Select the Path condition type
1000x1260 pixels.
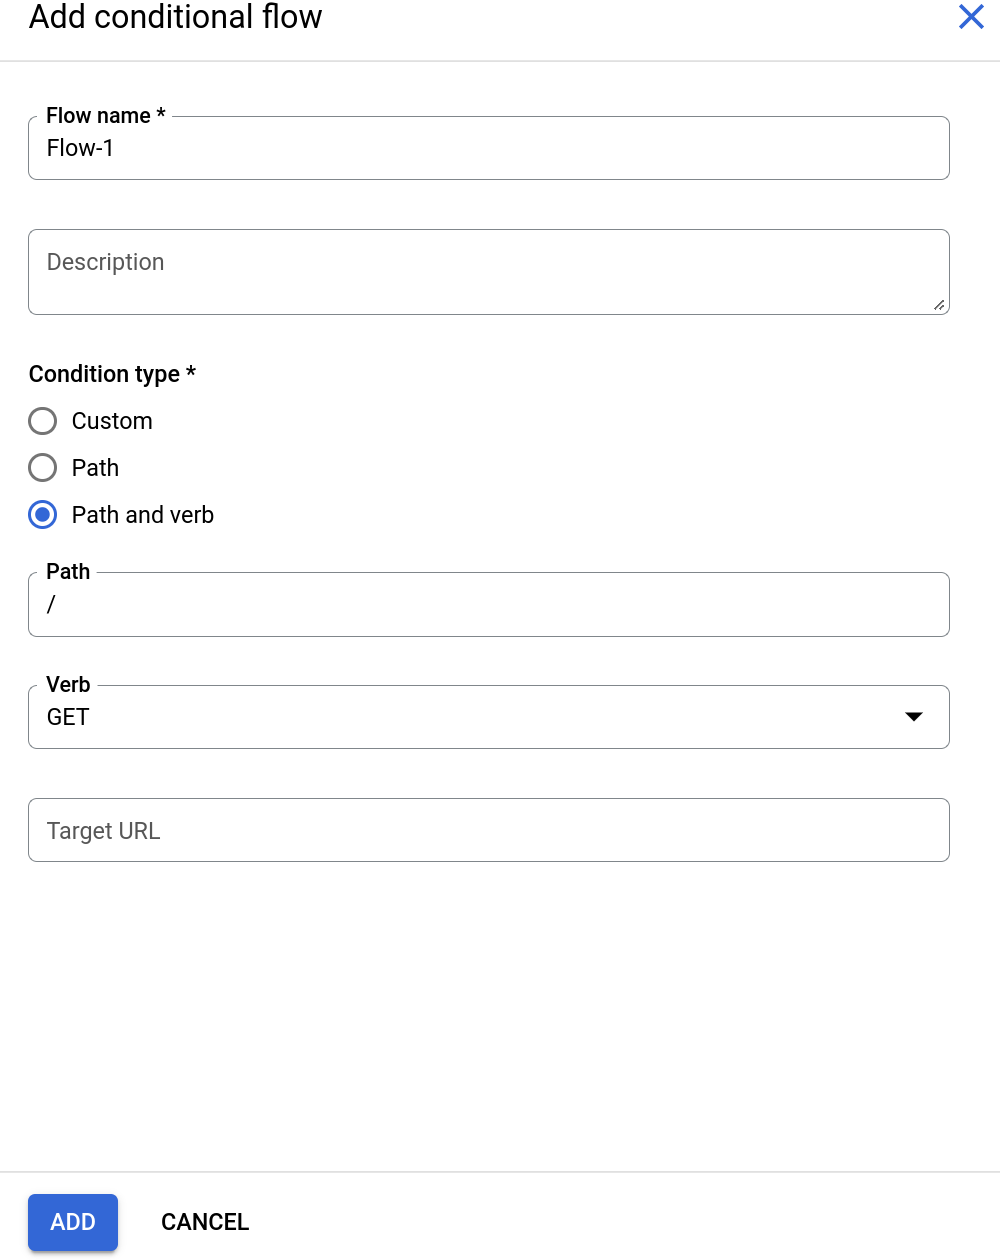pos(42,468)
